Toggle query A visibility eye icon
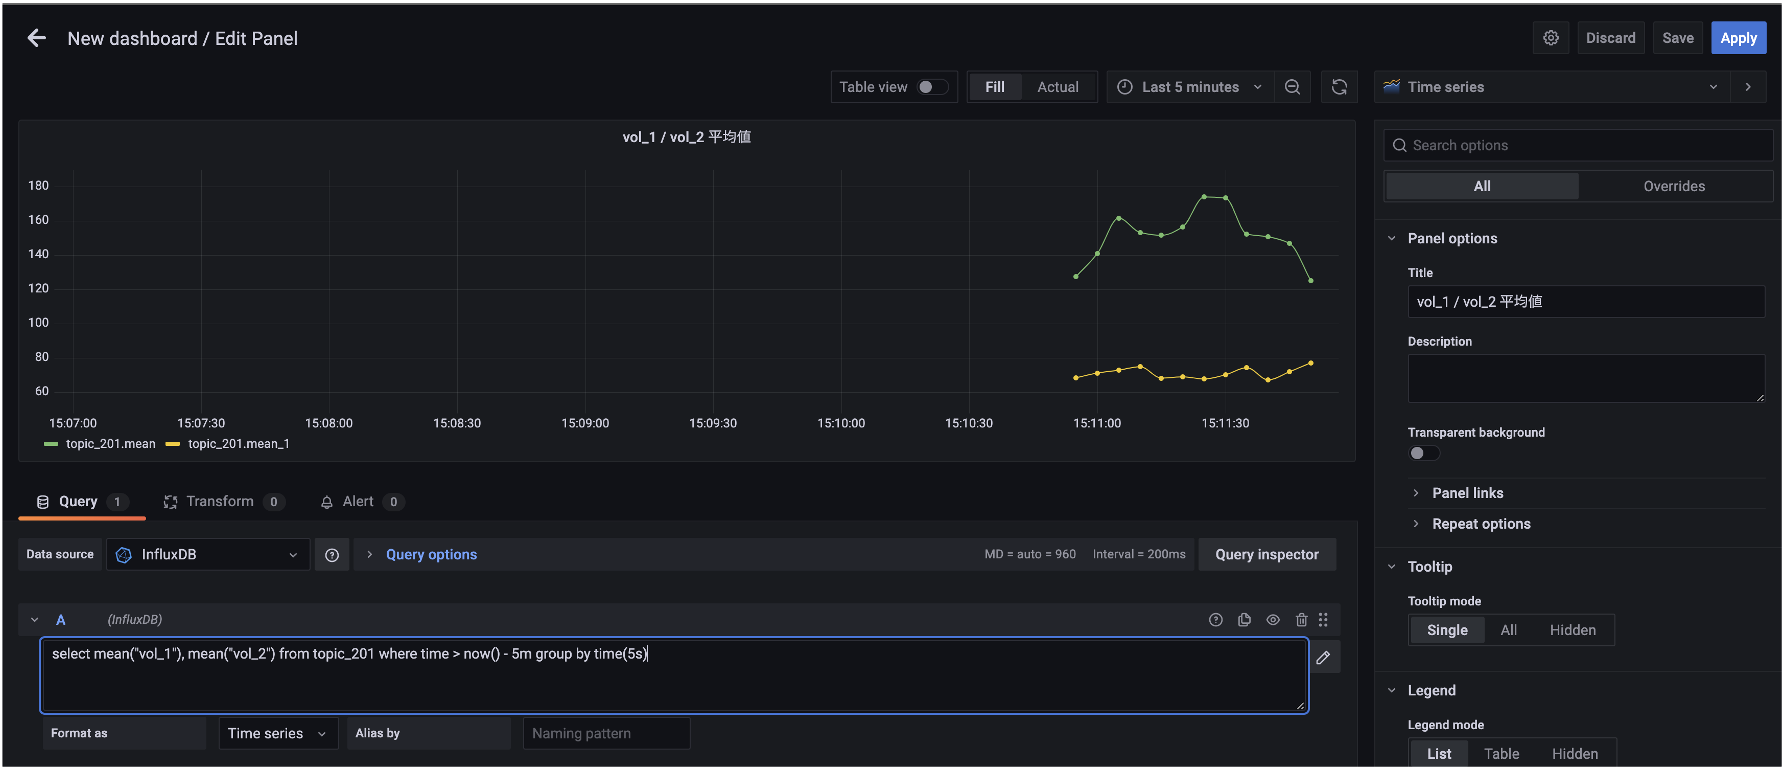Screen dimensions: 1784x770 click(1273, 620)
